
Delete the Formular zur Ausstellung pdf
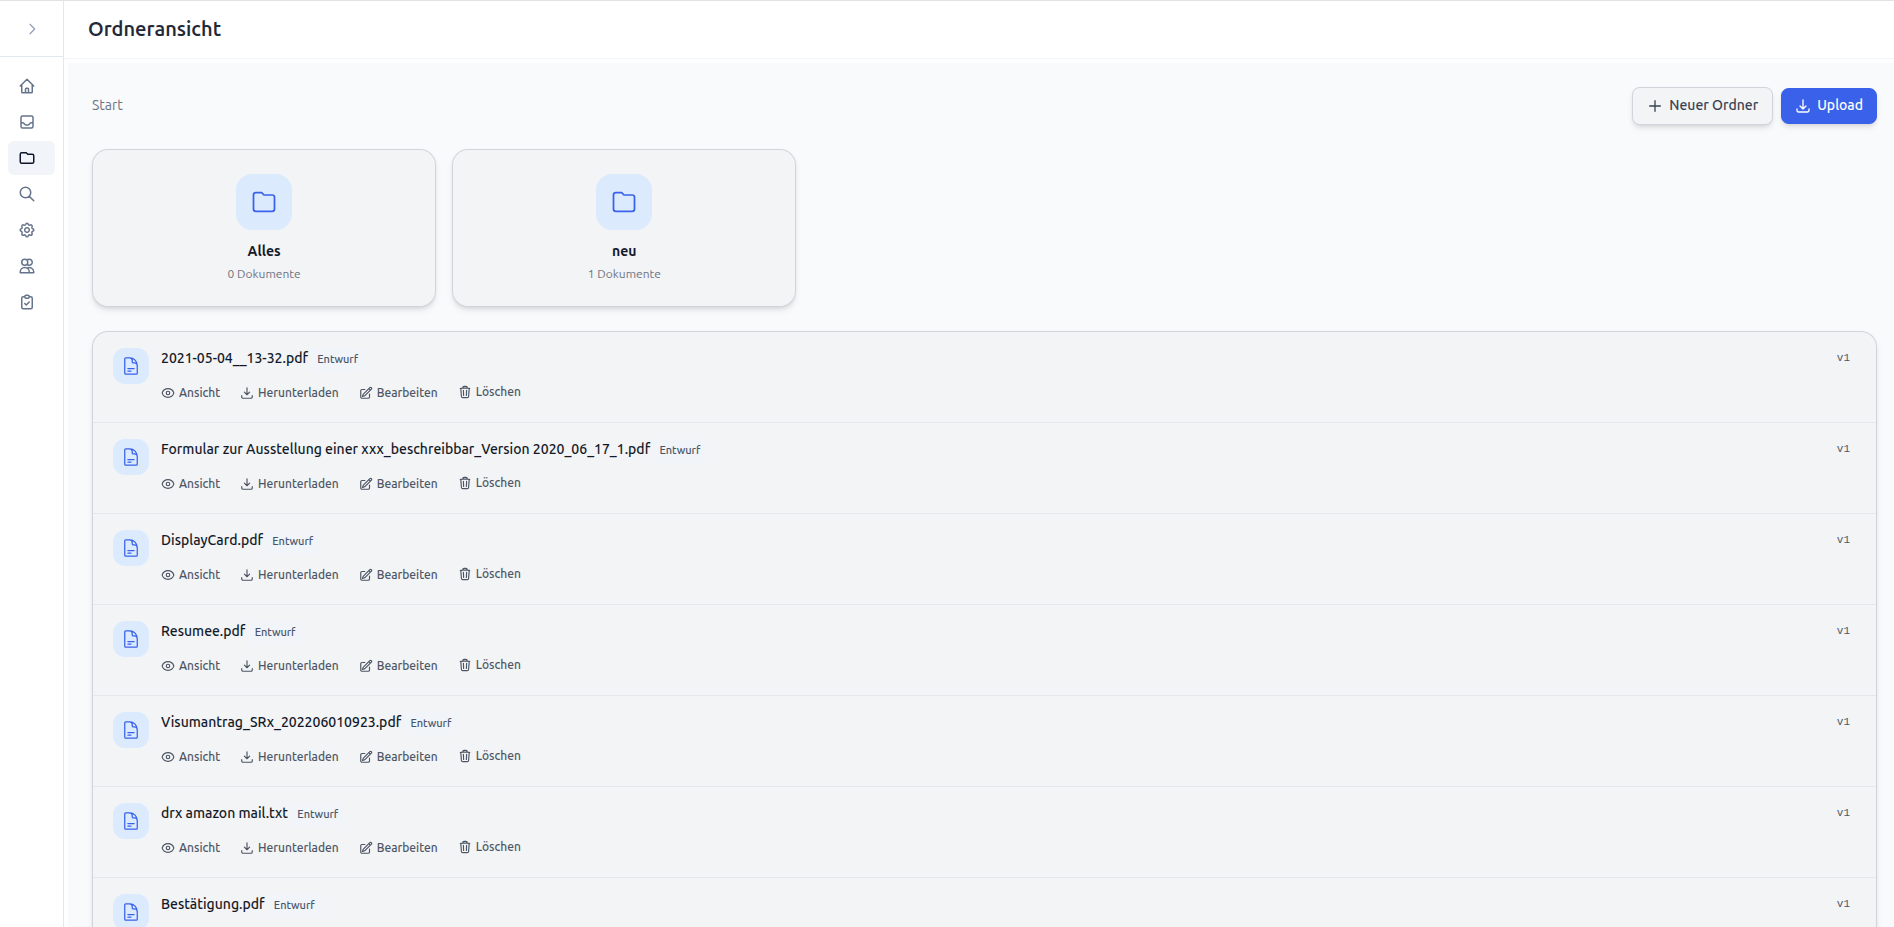tap(490, 483)
